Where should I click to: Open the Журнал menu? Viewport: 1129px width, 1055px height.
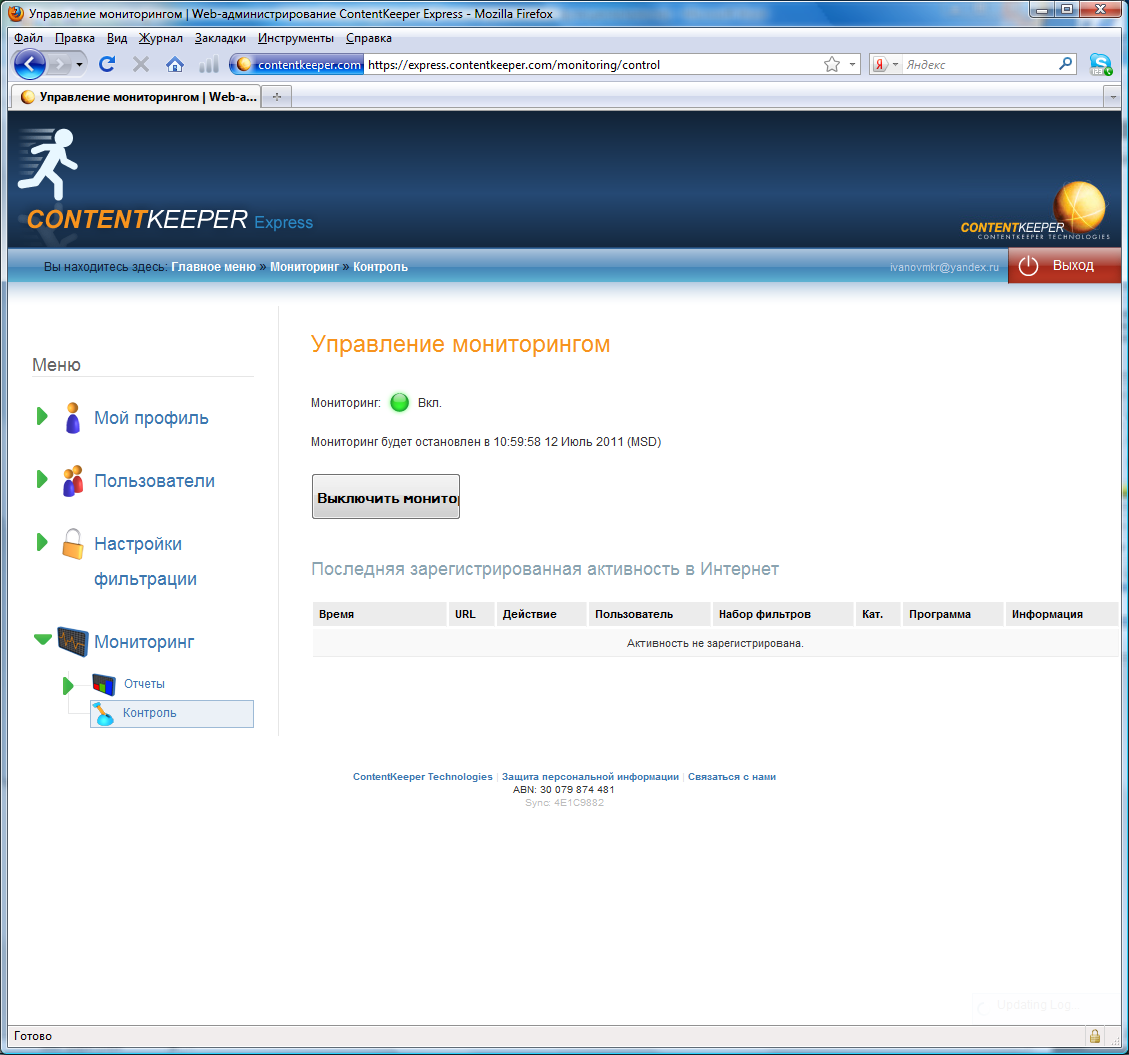coord(161,38)
